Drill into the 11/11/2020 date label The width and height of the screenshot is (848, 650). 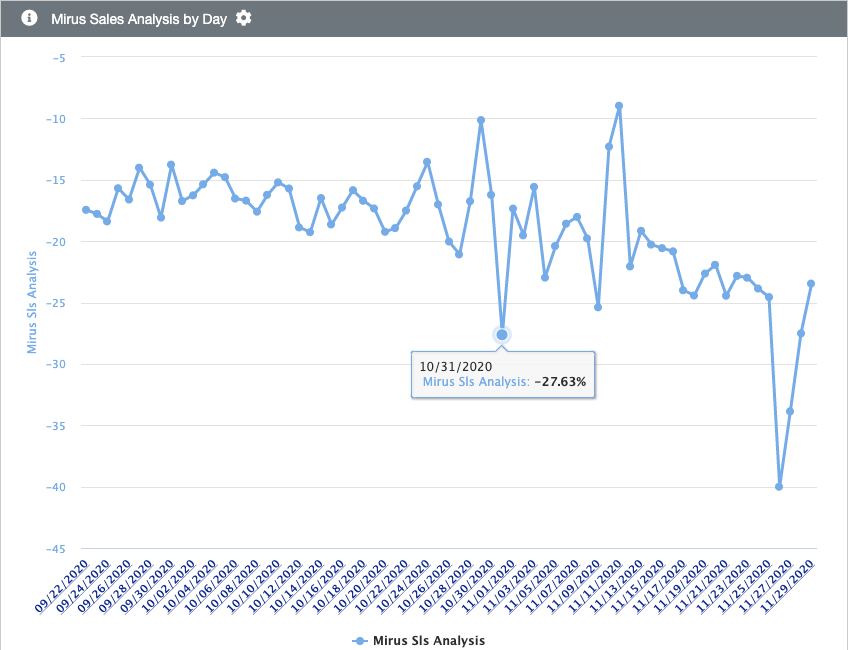tap(594, 587)
